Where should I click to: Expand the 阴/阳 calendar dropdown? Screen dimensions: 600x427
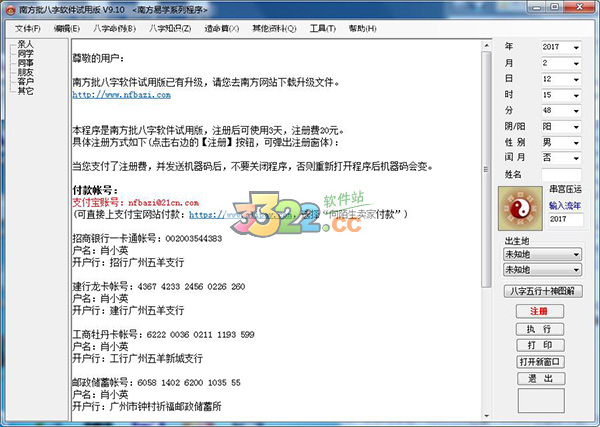(576, 127)
